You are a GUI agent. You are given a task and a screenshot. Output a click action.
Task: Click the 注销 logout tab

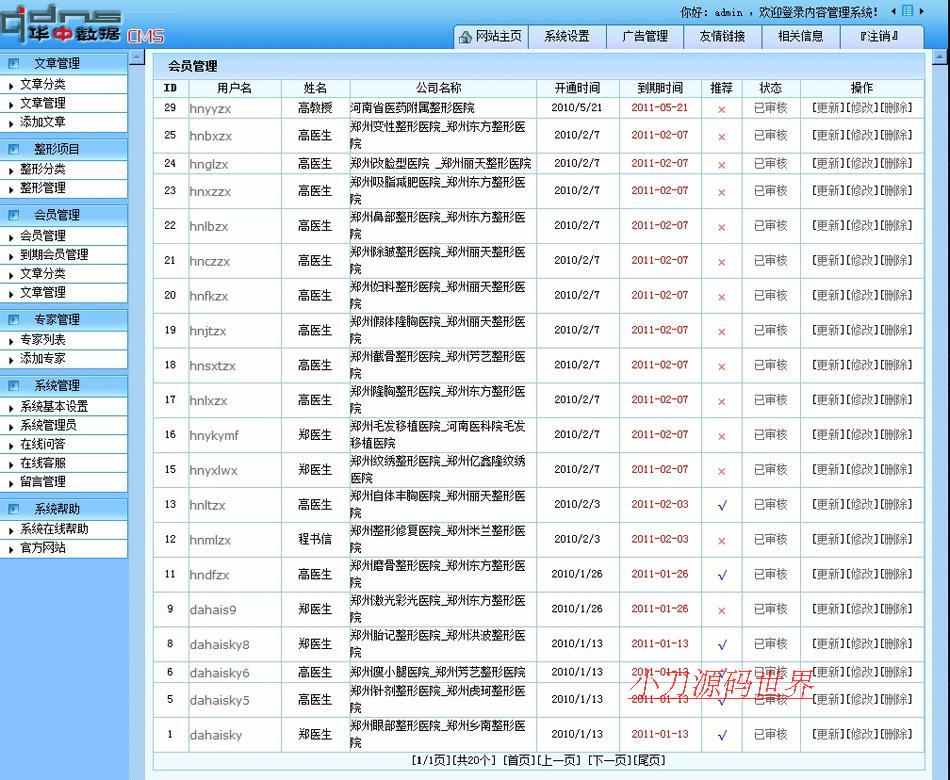[x=880, y=36]
